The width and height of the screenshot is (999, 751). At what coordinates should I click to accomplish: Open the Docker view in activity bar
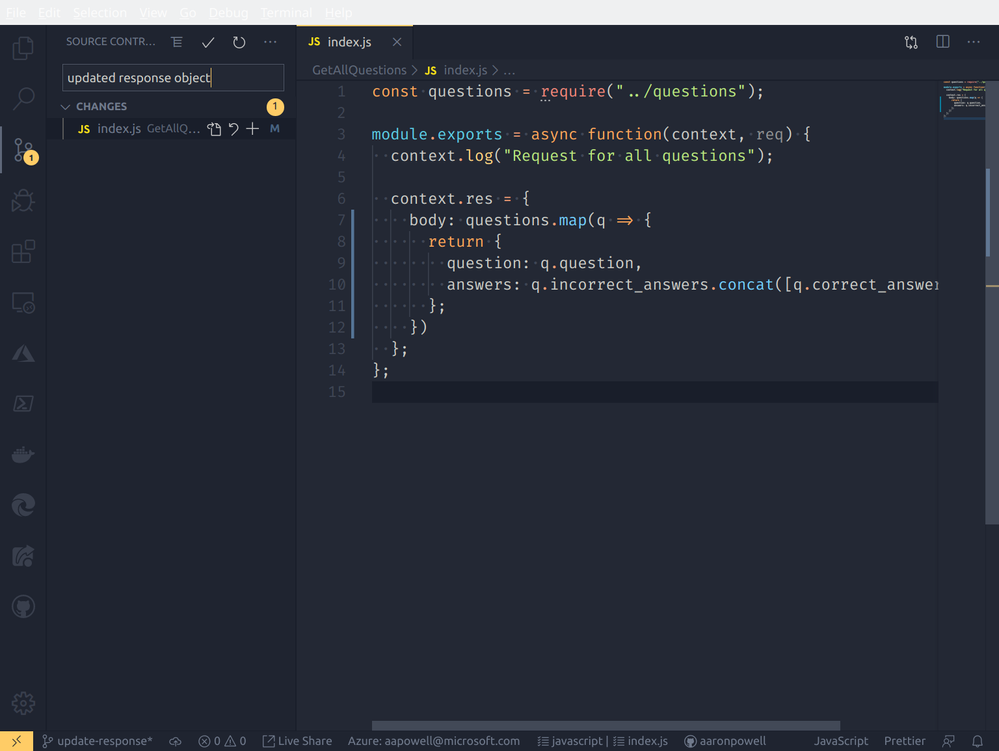23,454
